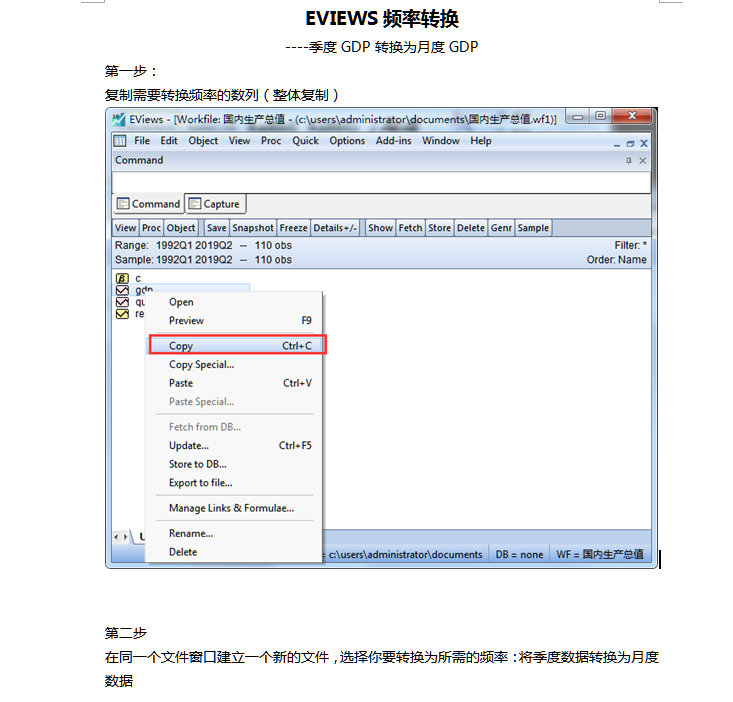Choose Open in the context menu
The image size is (733, 702).
(234, 302)
